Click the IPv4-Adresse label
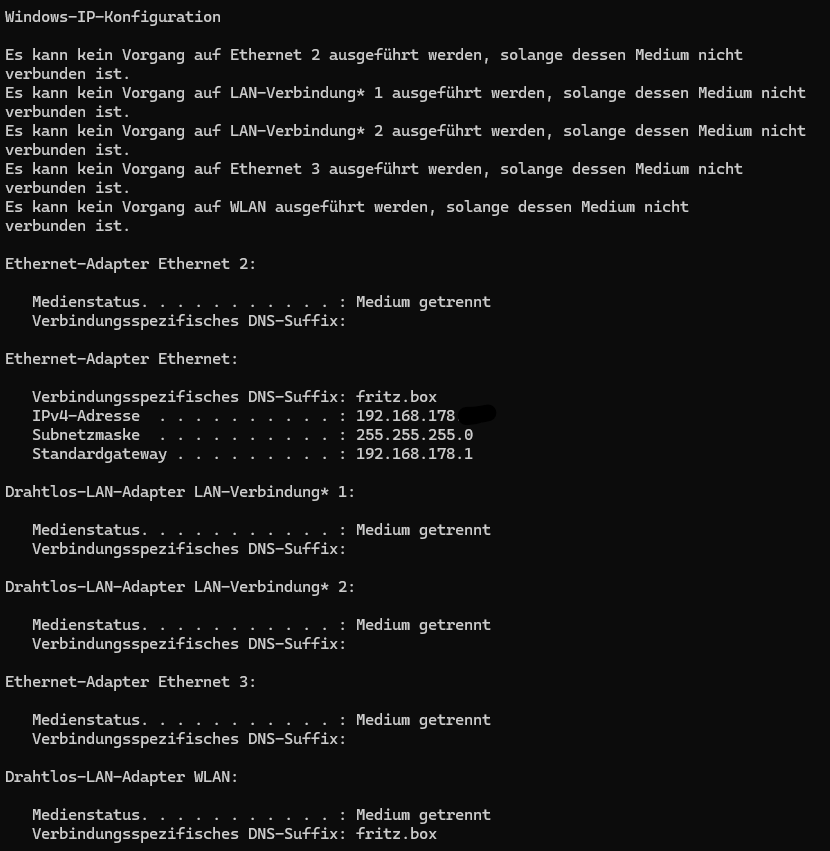The width and height of the screenshot is (830, 851). [86, 416]
